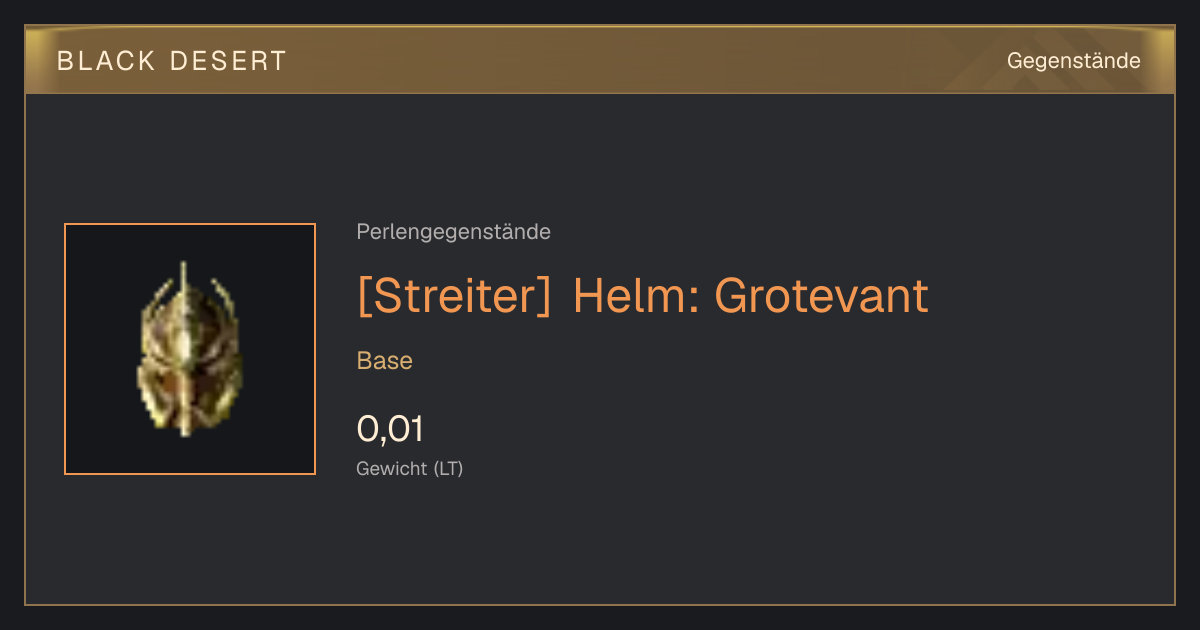Click the Helm: Grotevant item name
This screenshot has height=630, width=1200.
[750, 296]
